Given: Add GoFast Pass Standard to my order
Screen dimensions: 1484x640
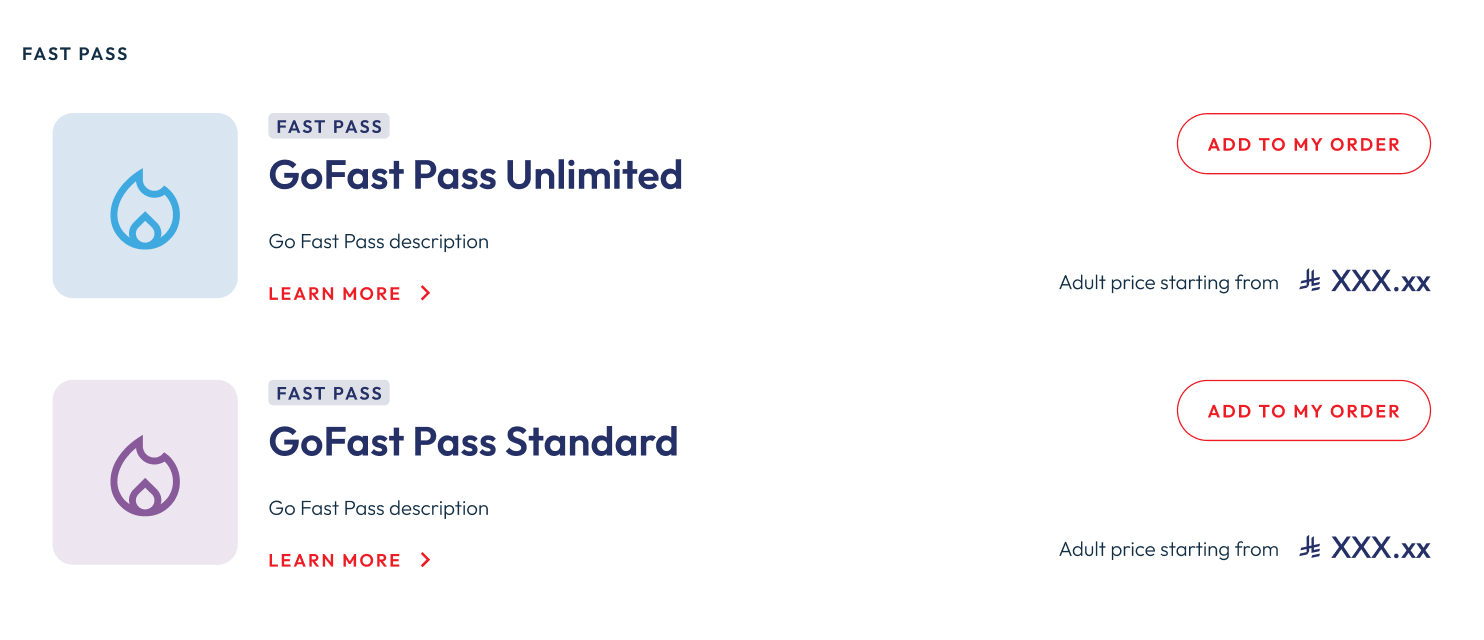Looking at the screenshot, I should (x=1303, y=411).
